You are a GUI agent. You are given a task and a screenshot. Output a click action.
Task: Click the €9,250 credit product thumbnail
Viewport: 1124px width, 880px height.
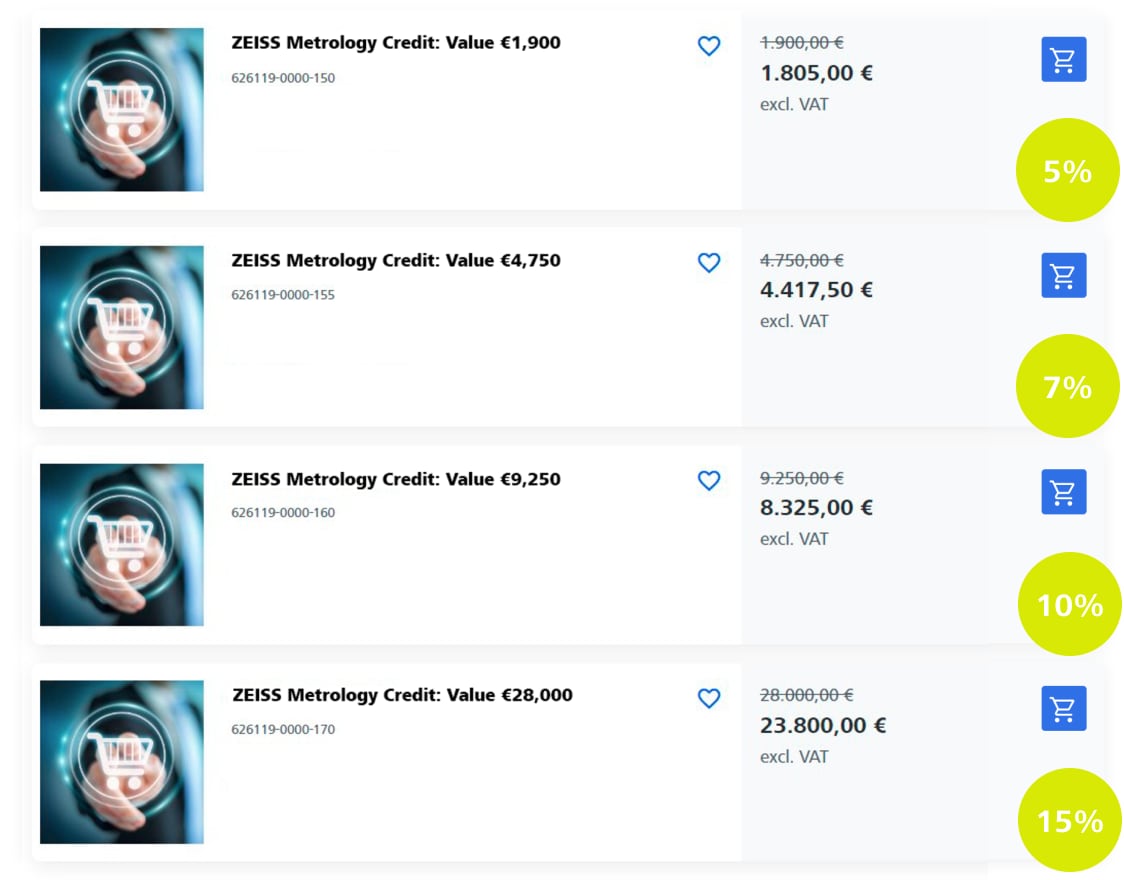[122, 545]
